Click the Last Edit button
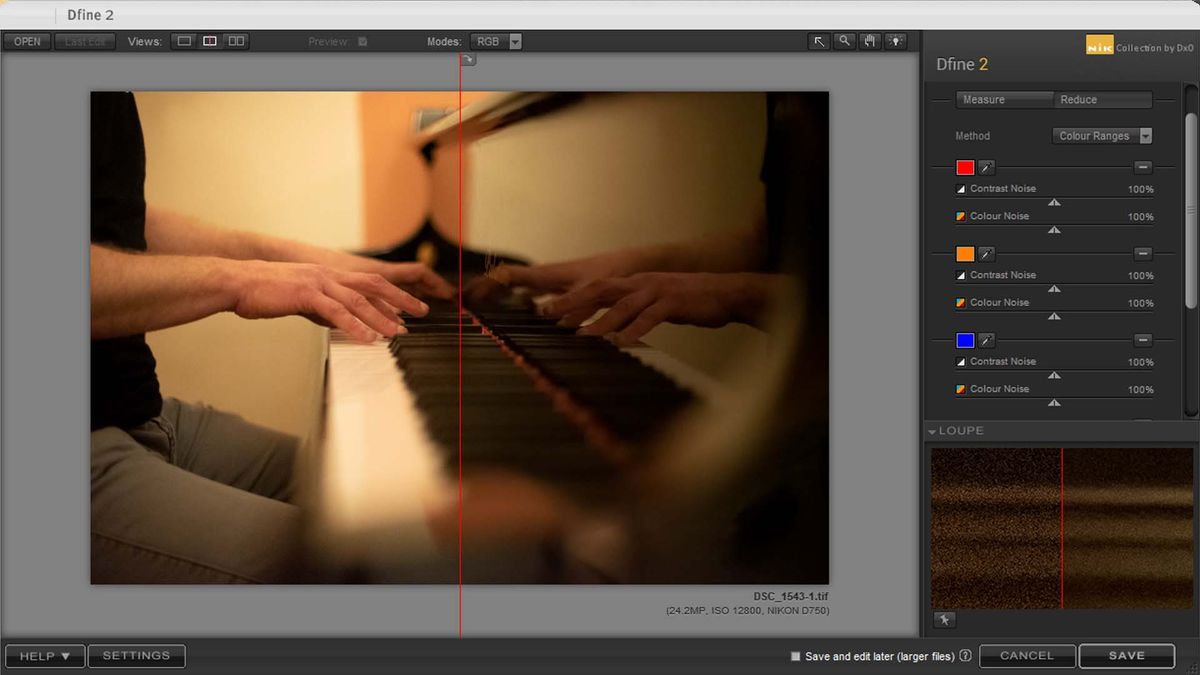1200x675 pixels. tap(85, 41)
